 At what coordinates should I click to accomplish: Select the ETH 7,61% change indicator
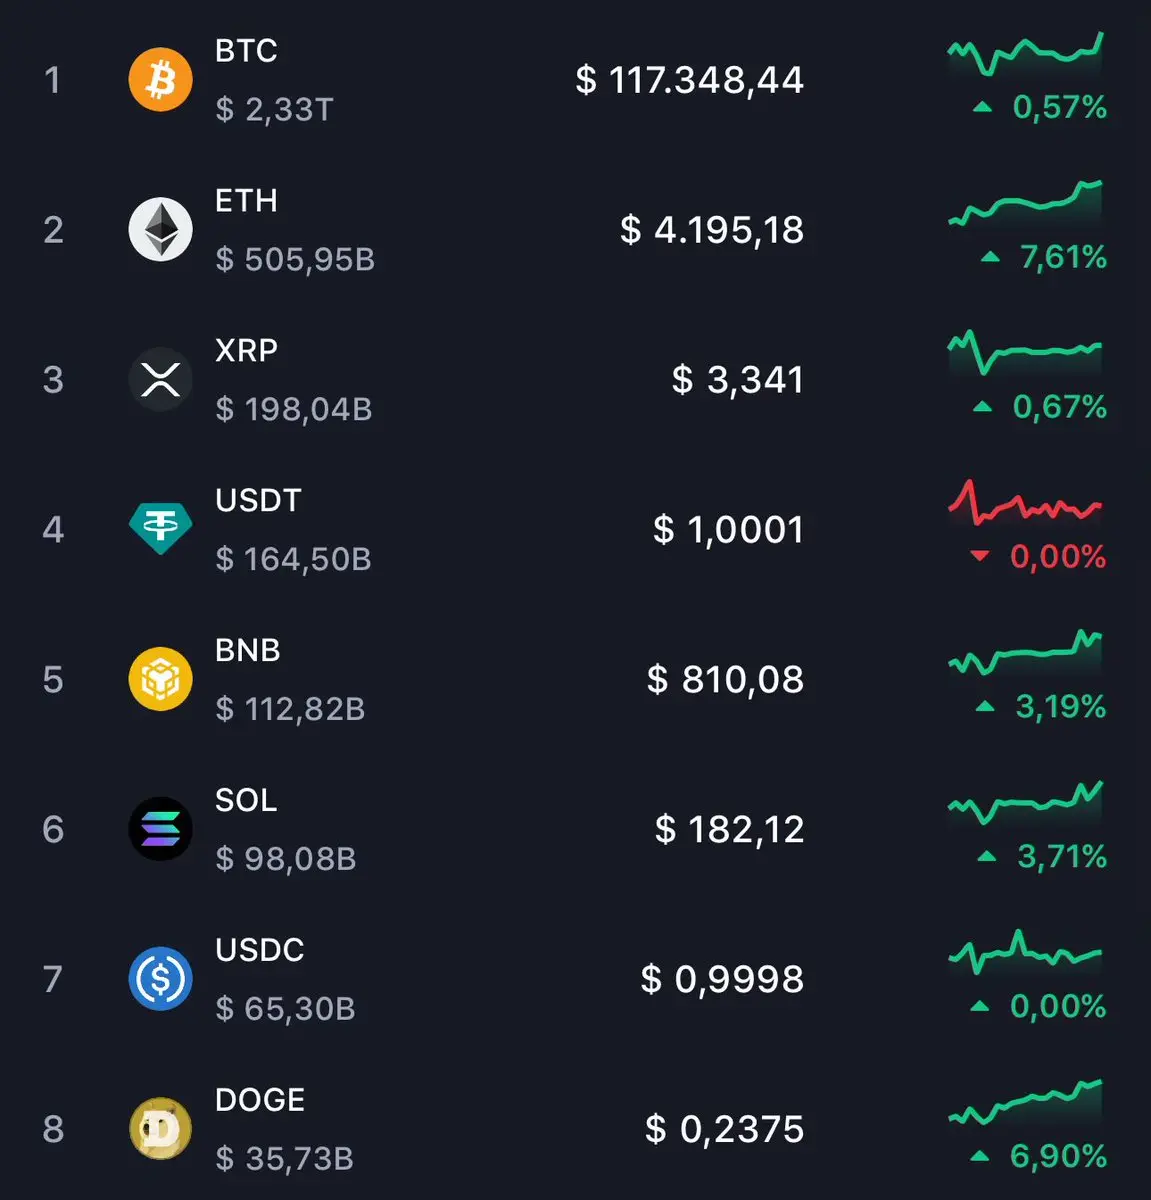pos(1044,257)
